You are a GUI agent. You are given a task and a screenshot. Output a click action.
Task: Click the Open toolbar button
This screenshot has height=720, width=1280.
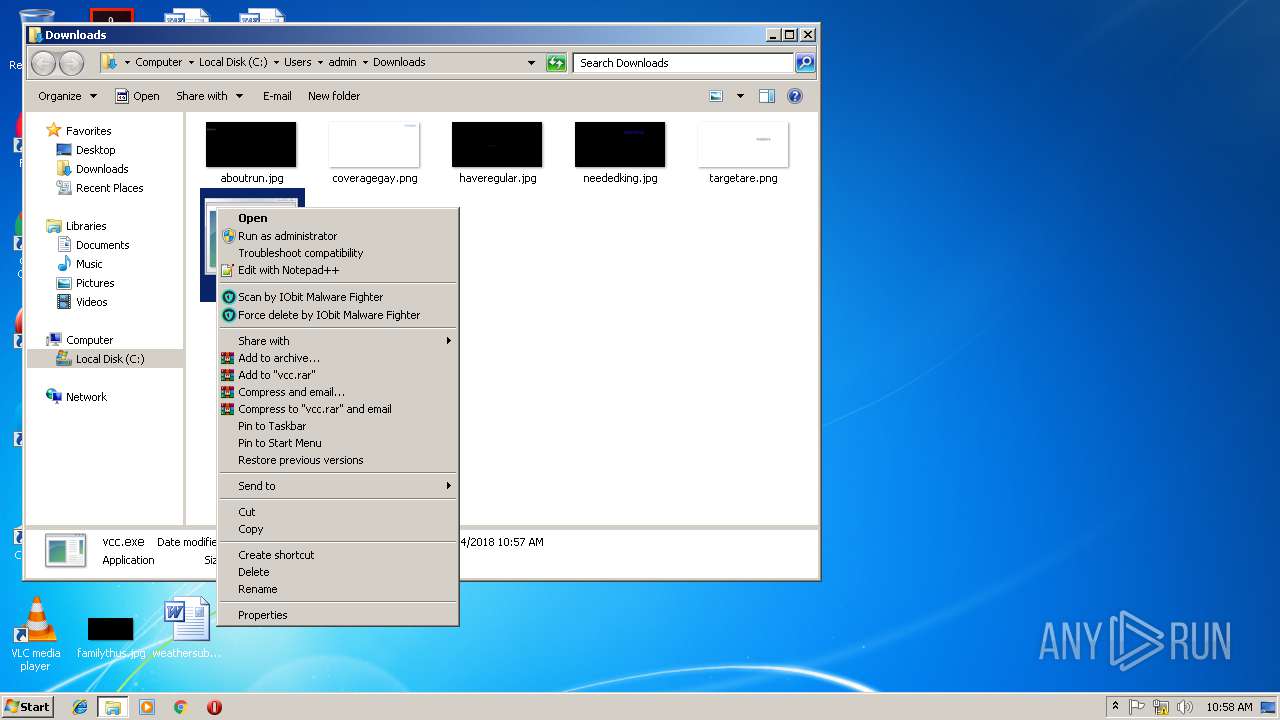137,96
